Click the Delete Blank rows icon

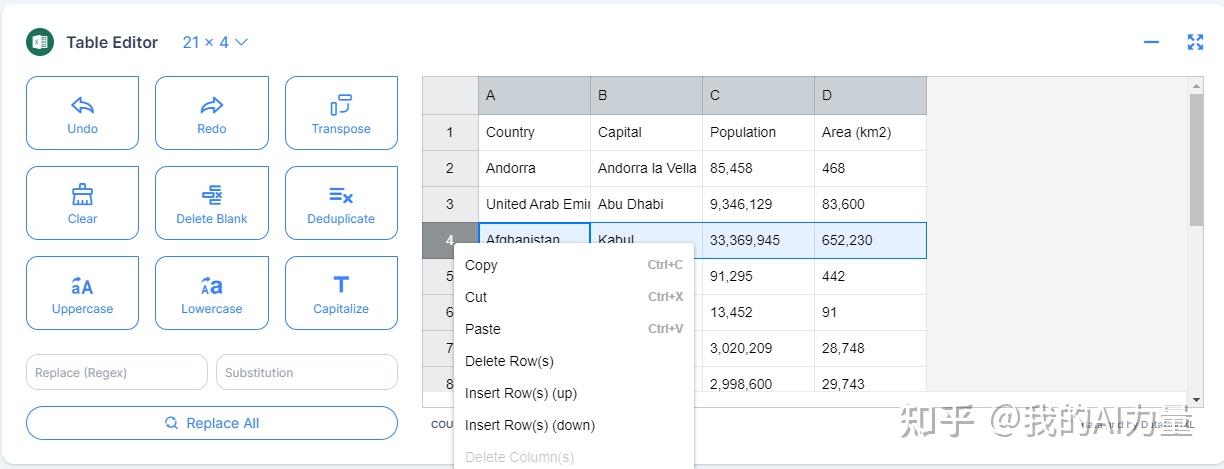(x=212, y=195)
